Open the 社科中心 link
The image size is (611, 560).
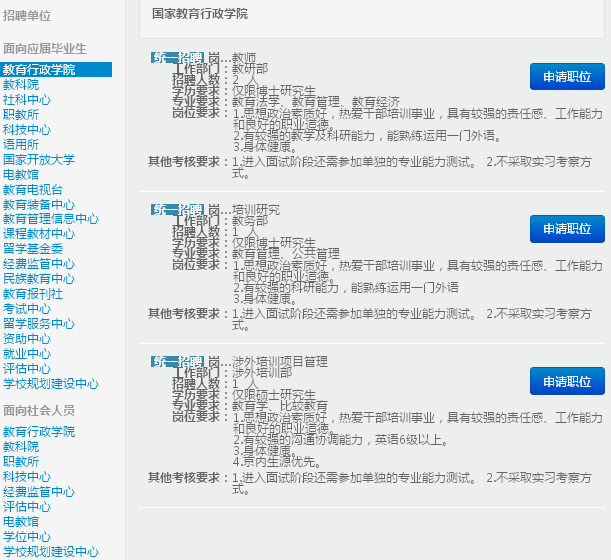[x=27, y=100]
